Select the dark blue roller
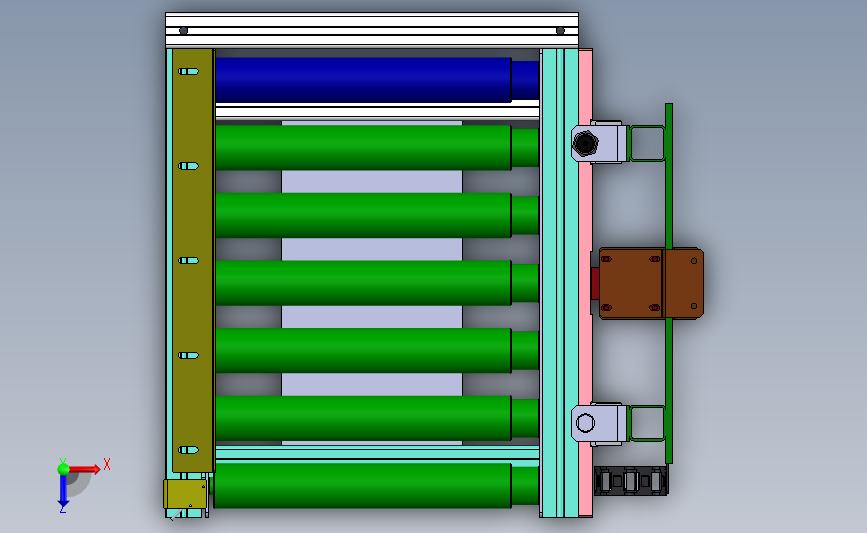 (x=377, y=80)
